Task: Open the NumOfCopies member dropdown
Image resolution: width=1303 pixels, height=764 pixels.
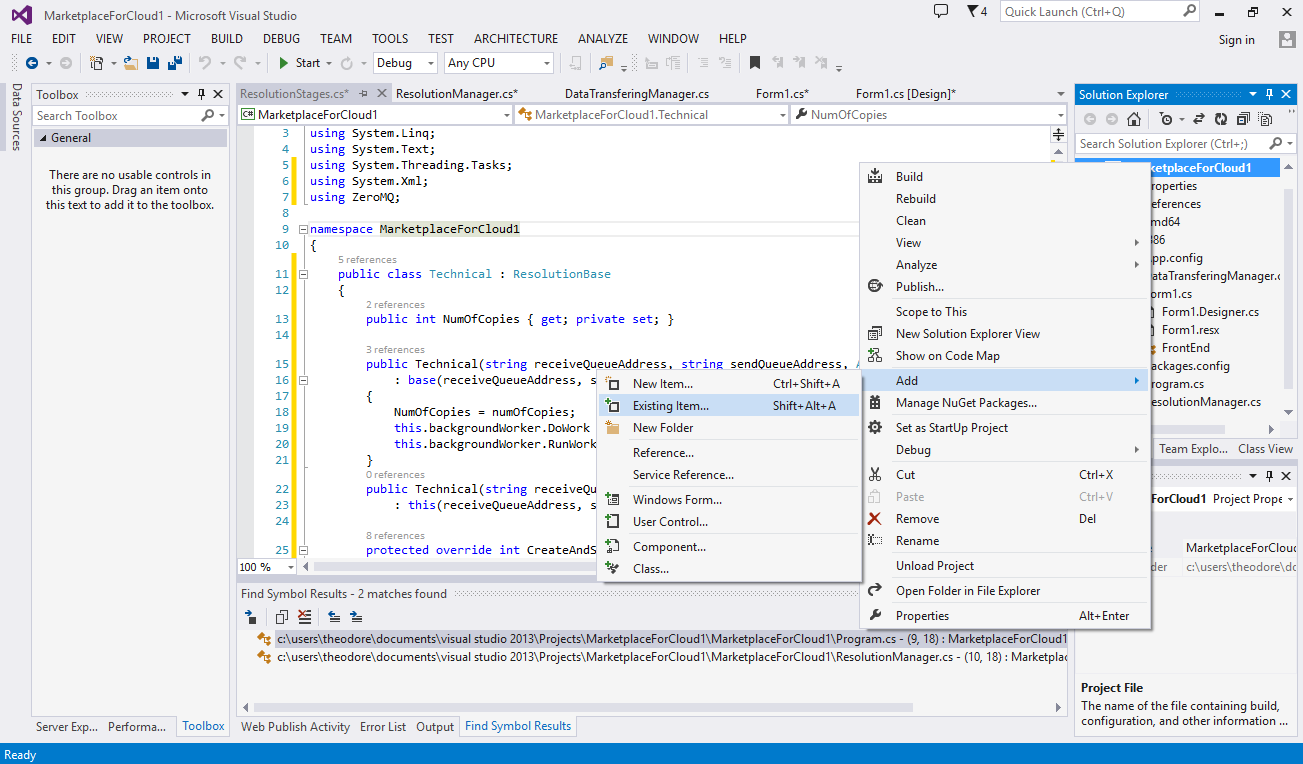Action: coord(1063,115)
